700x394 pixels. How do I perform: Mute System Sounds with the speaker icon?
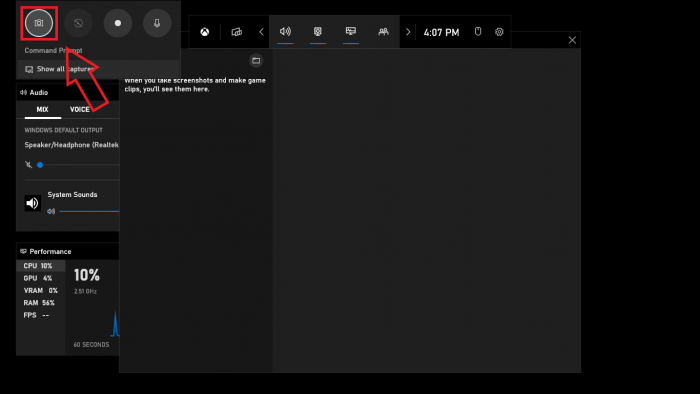pos(32,203)
